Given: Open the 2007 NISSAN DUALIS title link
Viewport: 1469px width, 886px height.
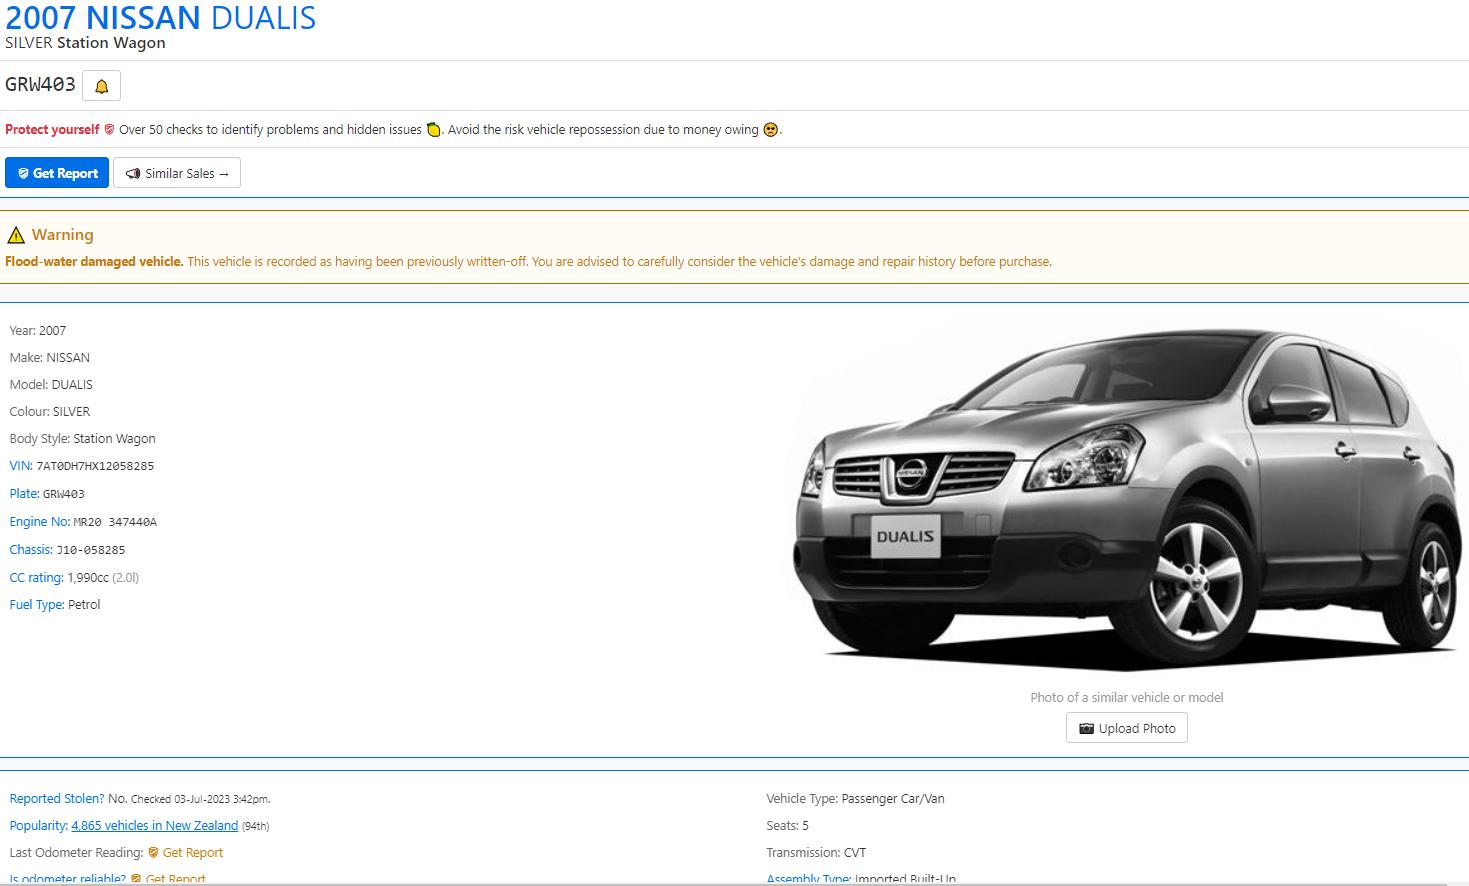Looking at the screenshot, I should coord(161,17).
